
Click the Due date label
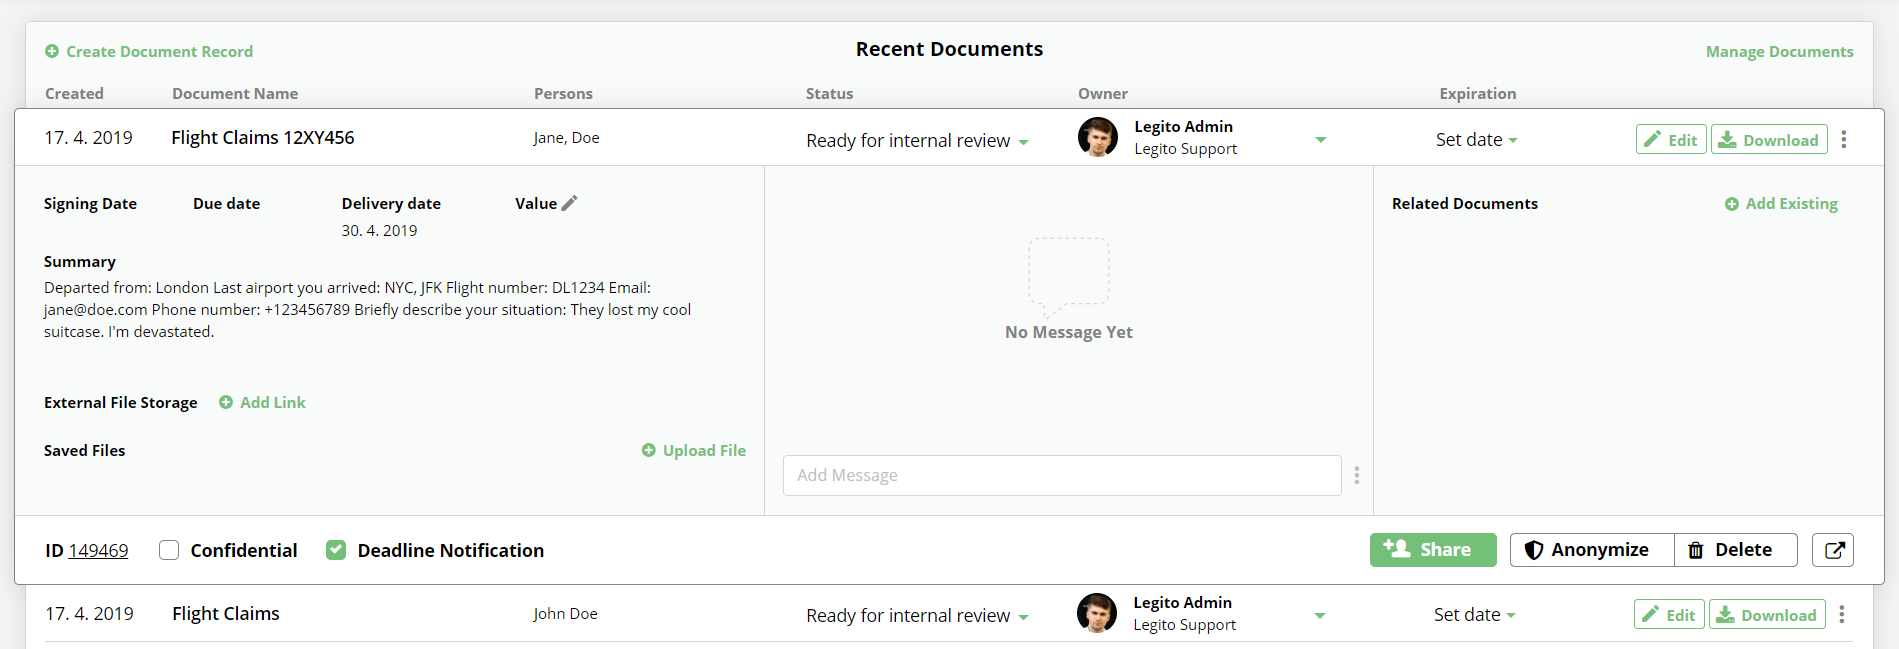226,203
